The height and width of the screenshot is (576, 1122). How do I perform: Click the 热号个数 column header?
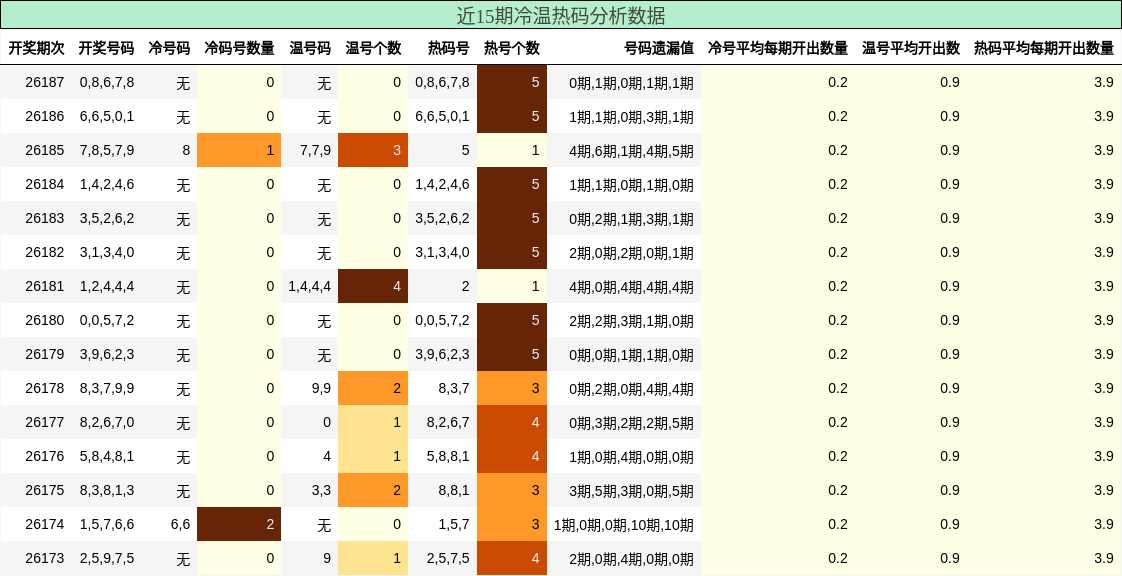click(512, 48)
